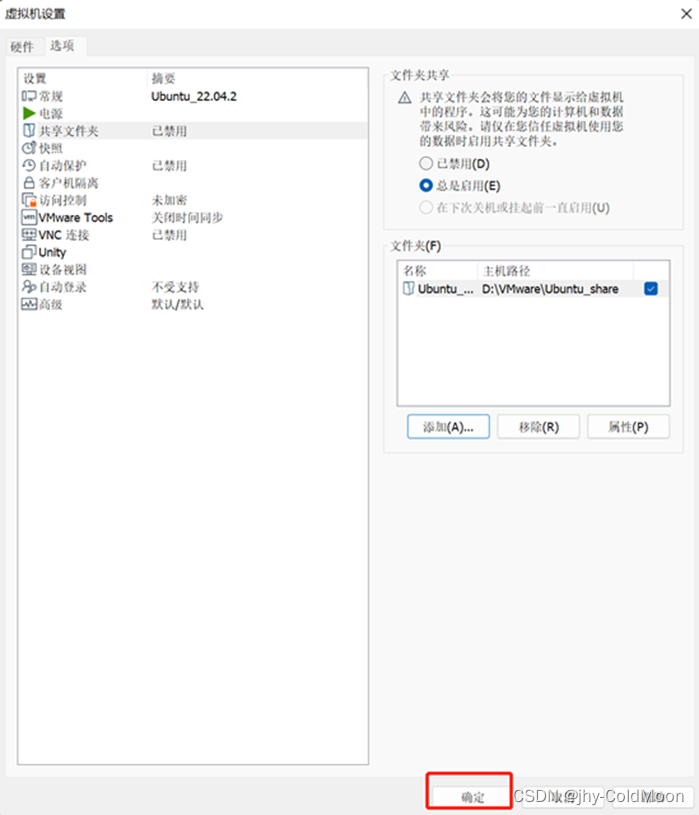Image resolution: width=699 pixels, height=815 pixels.
Task: Click the 默认/默认 summary text
Action: (x=177, y=305)
